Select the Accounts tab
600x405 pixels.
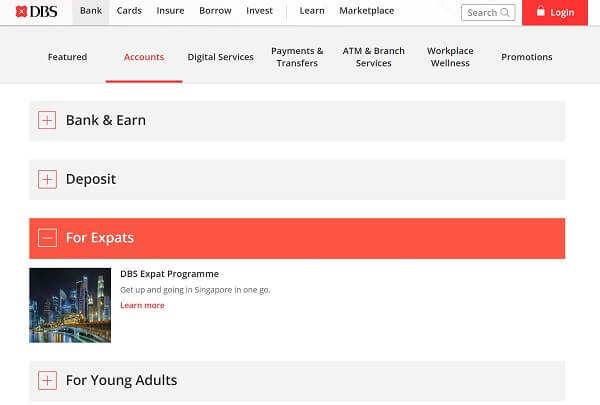click(x=144, y=57)
